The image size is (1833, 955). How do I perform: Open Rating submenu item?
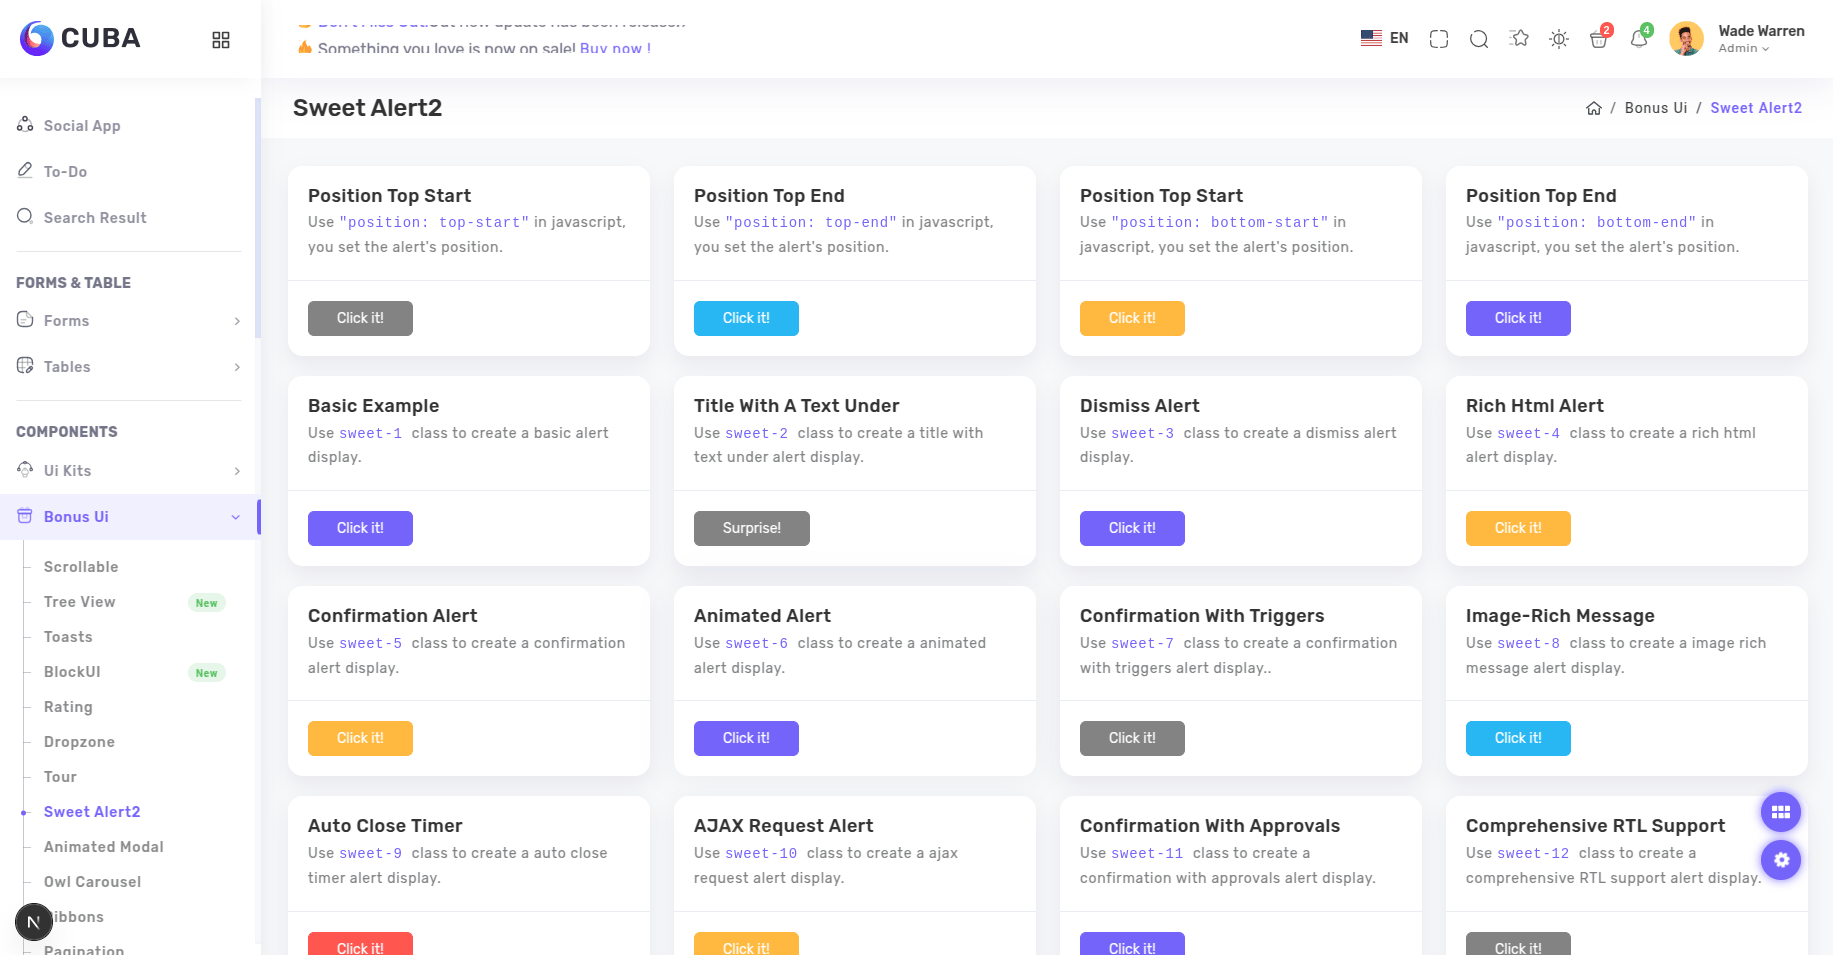point(68,707)
